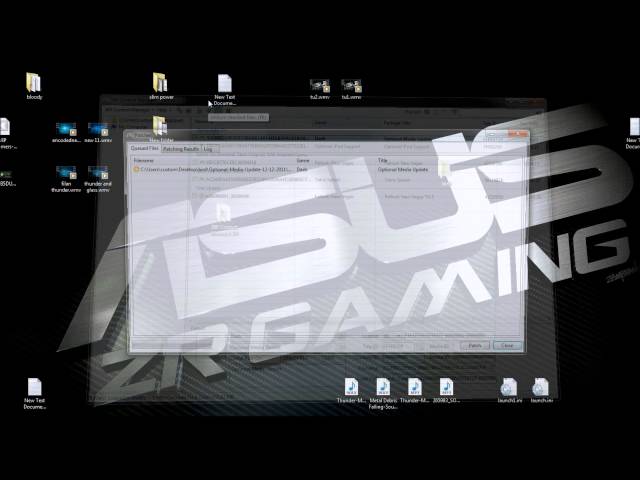
Task: Click the Title column header
Action: pyautogui.click(x=382, y=160)
